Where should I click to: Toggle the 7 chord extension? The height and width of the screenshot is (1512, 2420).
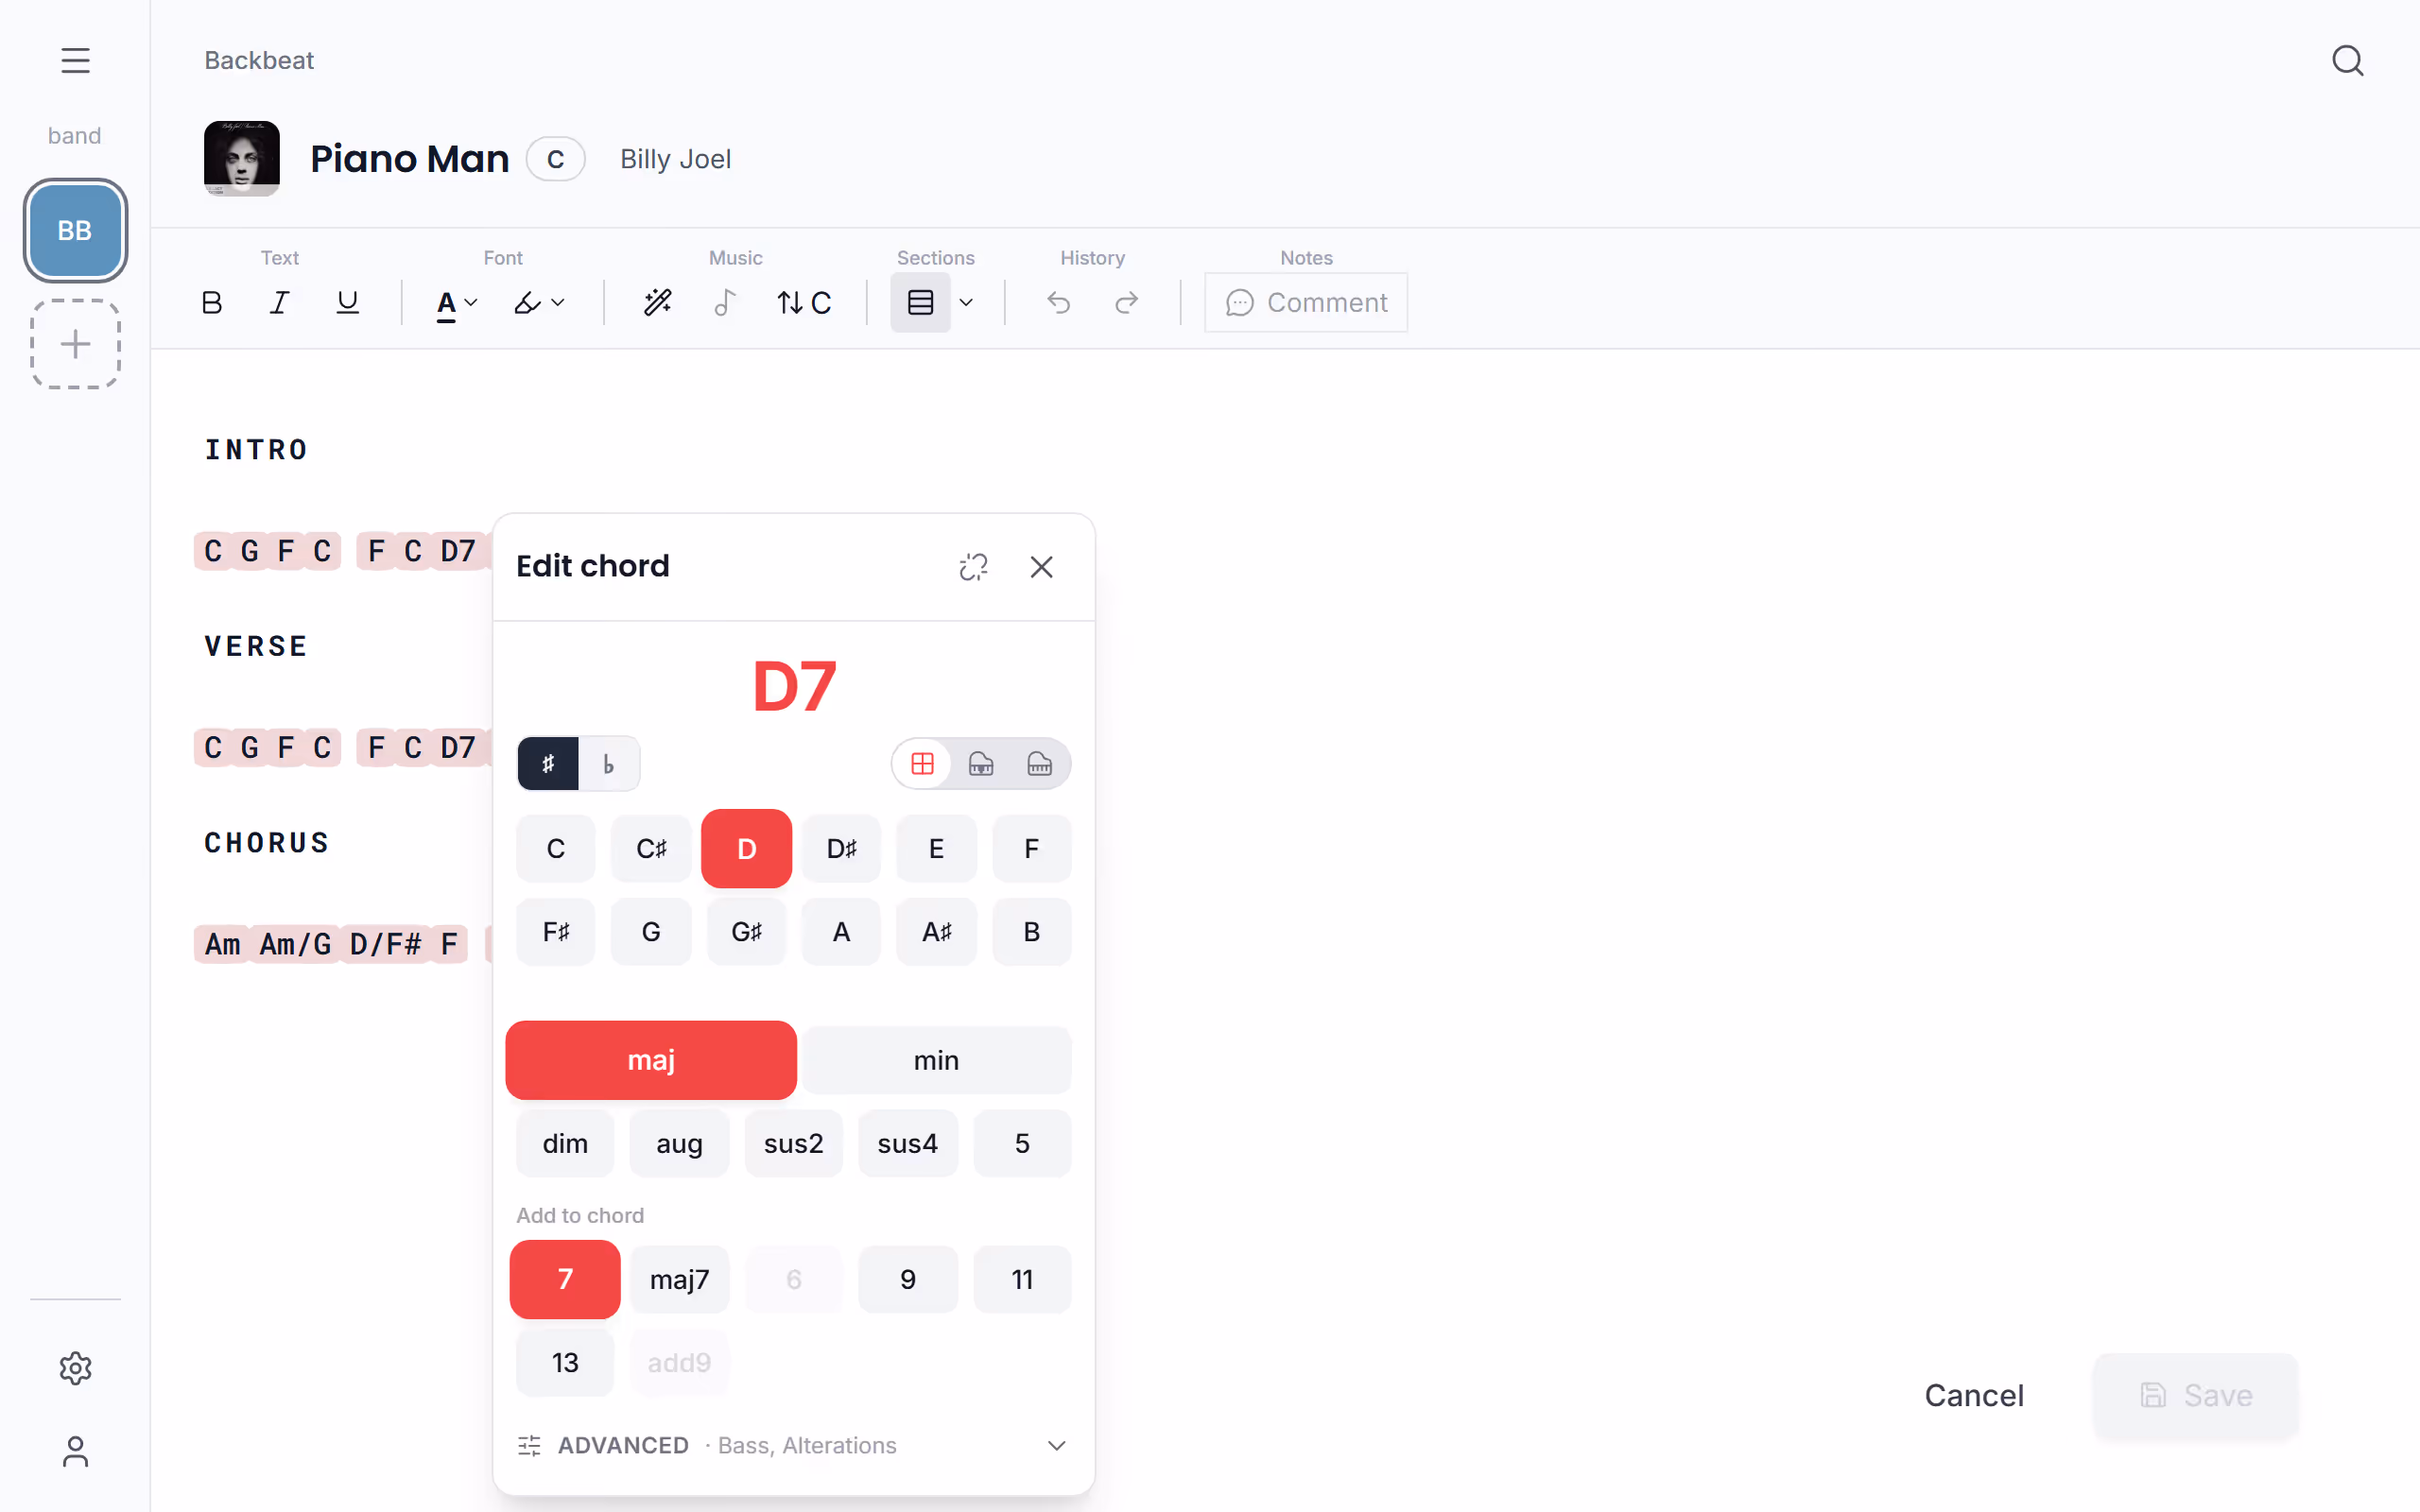pyautogui.click(x=565, y=1279)
